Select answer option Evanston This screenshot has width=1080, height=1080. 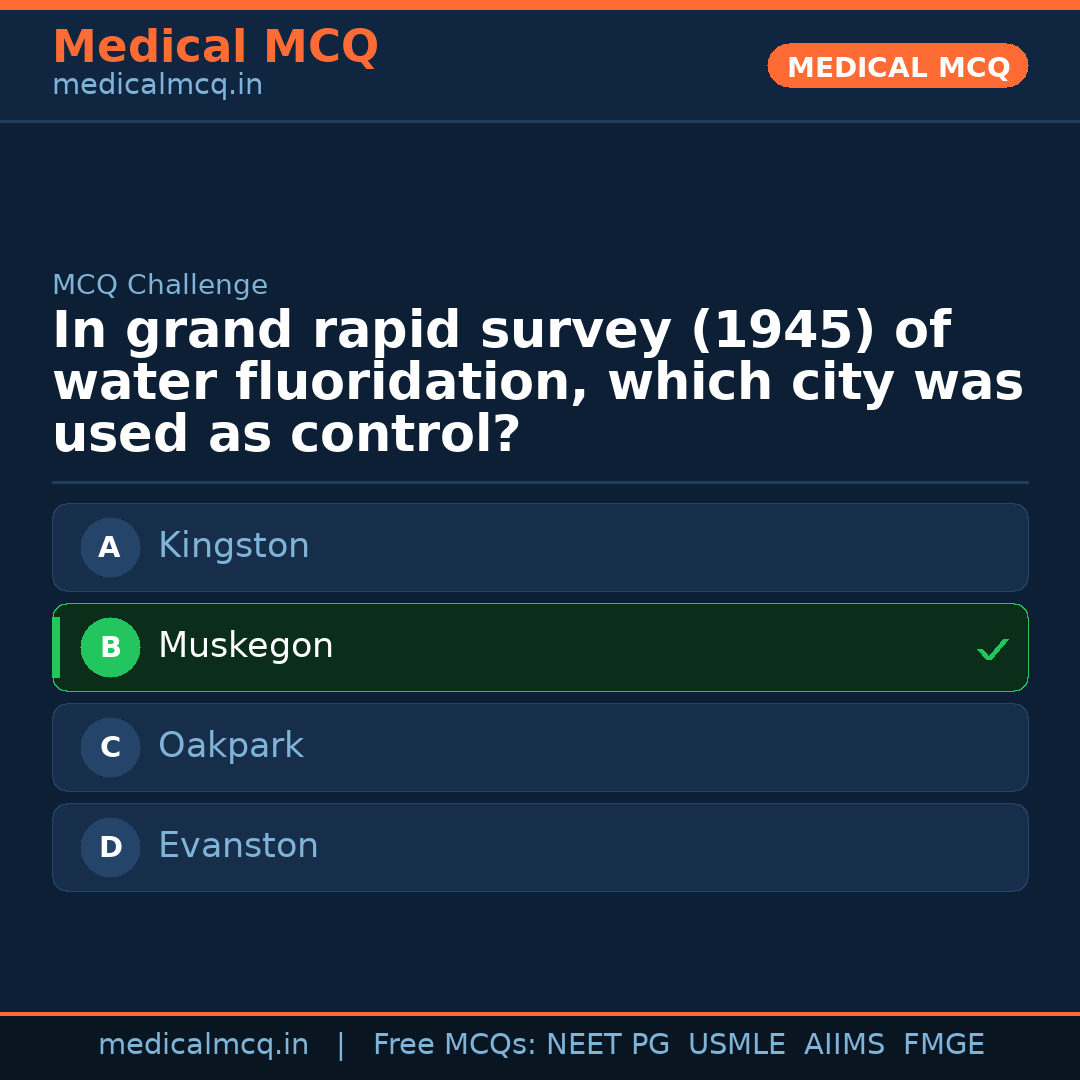540,847
